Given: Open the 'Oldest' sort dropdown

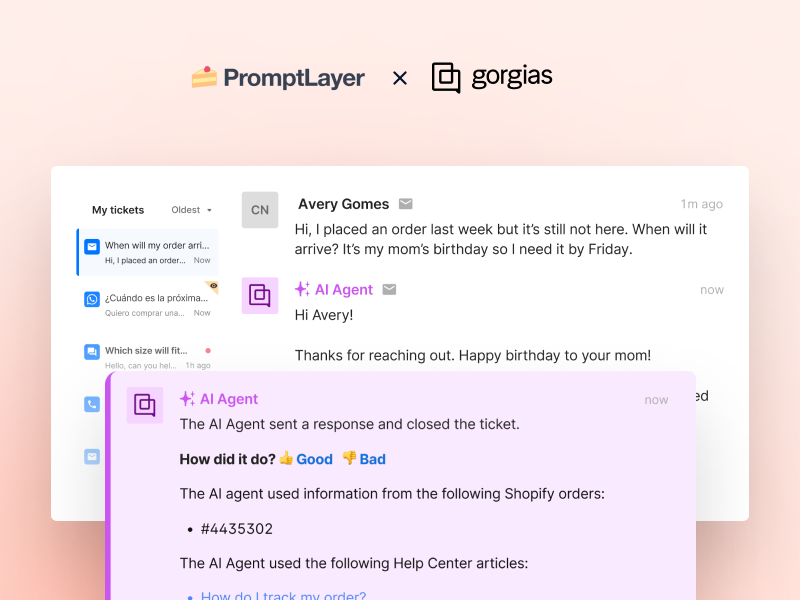Looking at the screenshot, I should (x=191, y=210).
